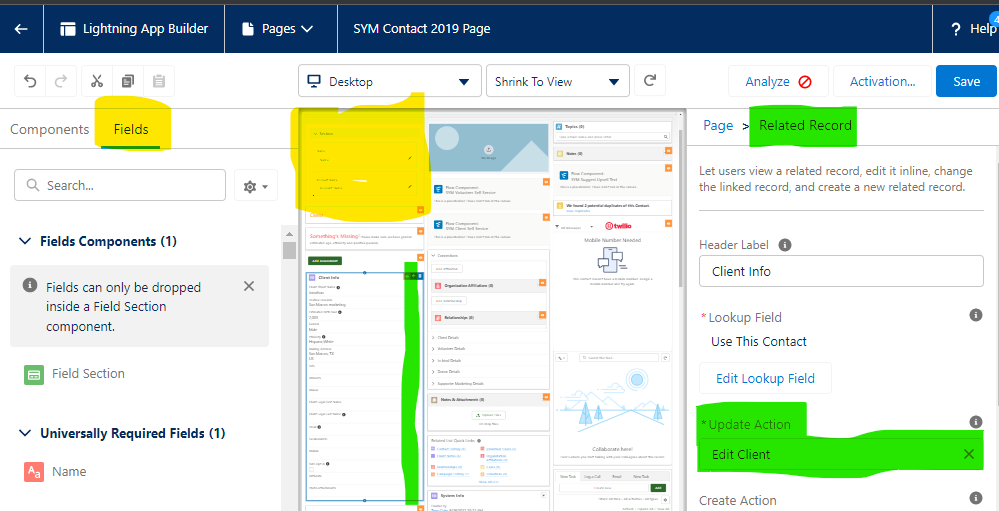Toggle the Sum opt in checkbox
Image resolution: width=999 pixels, height=511 pixels.
[x=311, y=470]
